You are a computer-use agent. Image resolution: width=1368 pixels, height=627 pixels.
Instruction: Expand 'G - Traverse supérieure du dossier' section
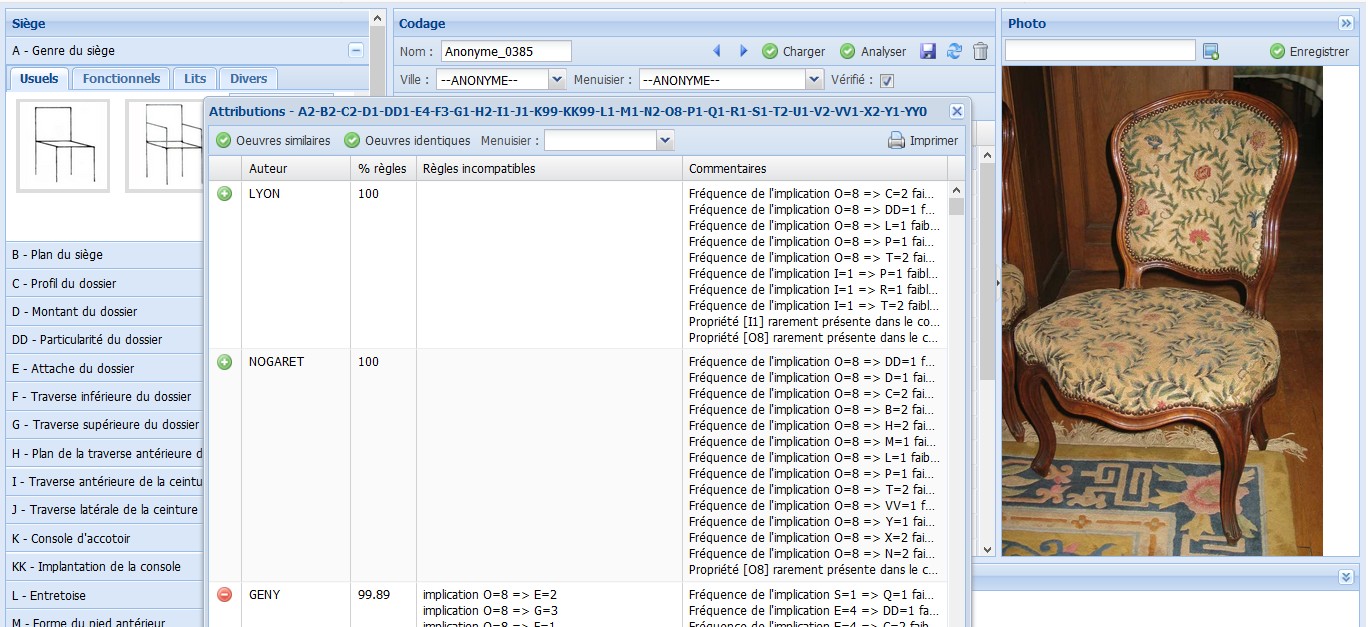pyautogui.click(x=104, y=425)
